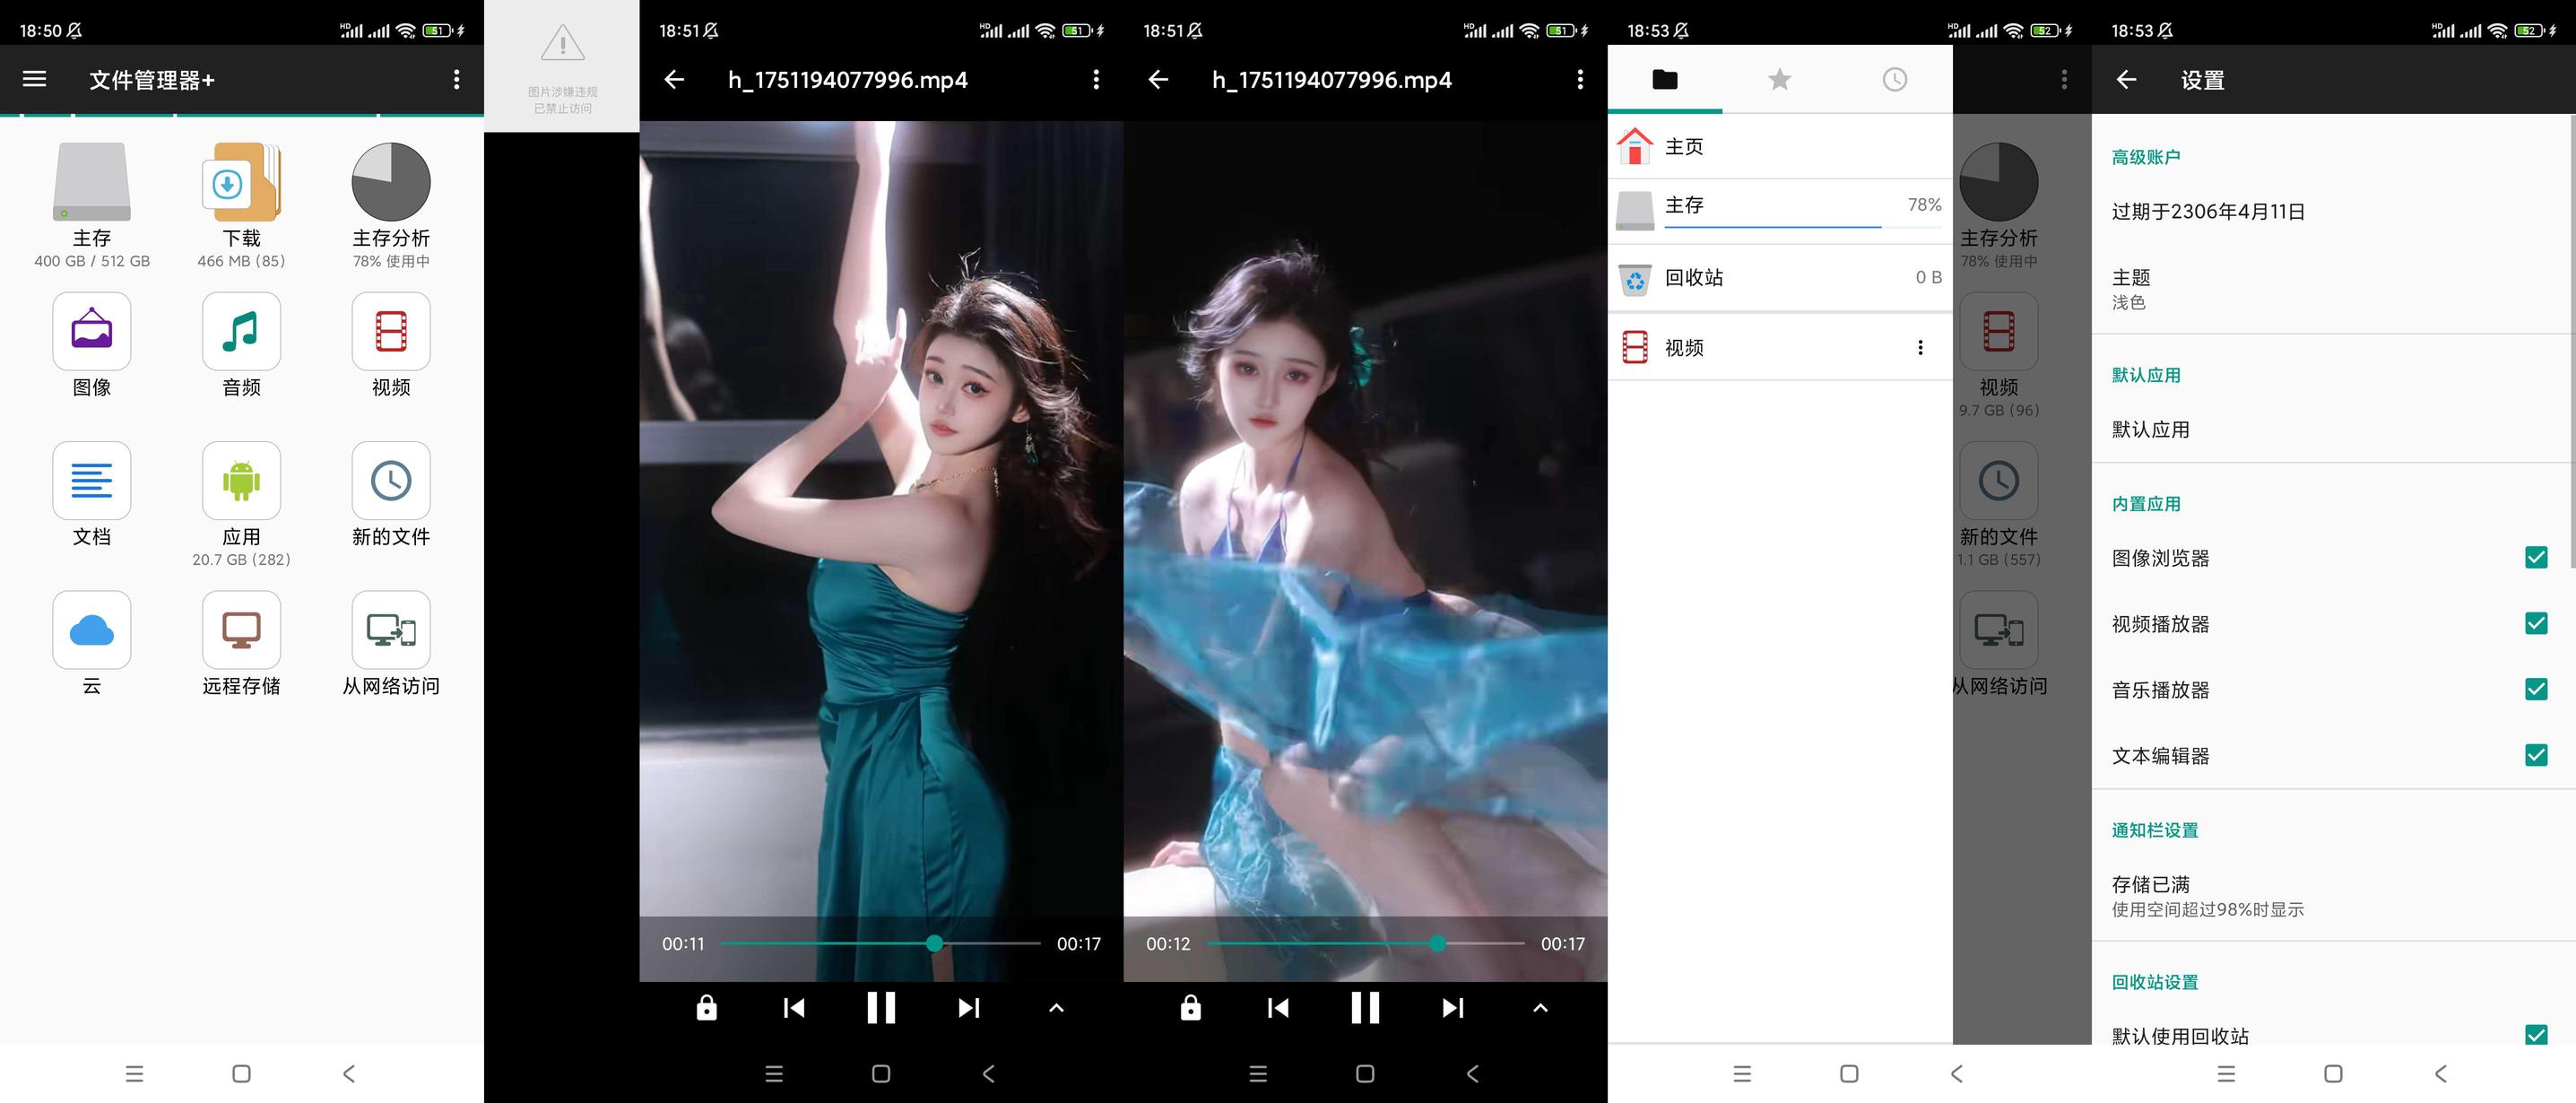Viewport: 2576px width, 1103px height.
Task: Tap the hamburger menu in 文件管理器+
Action: (x=34, y=79)
